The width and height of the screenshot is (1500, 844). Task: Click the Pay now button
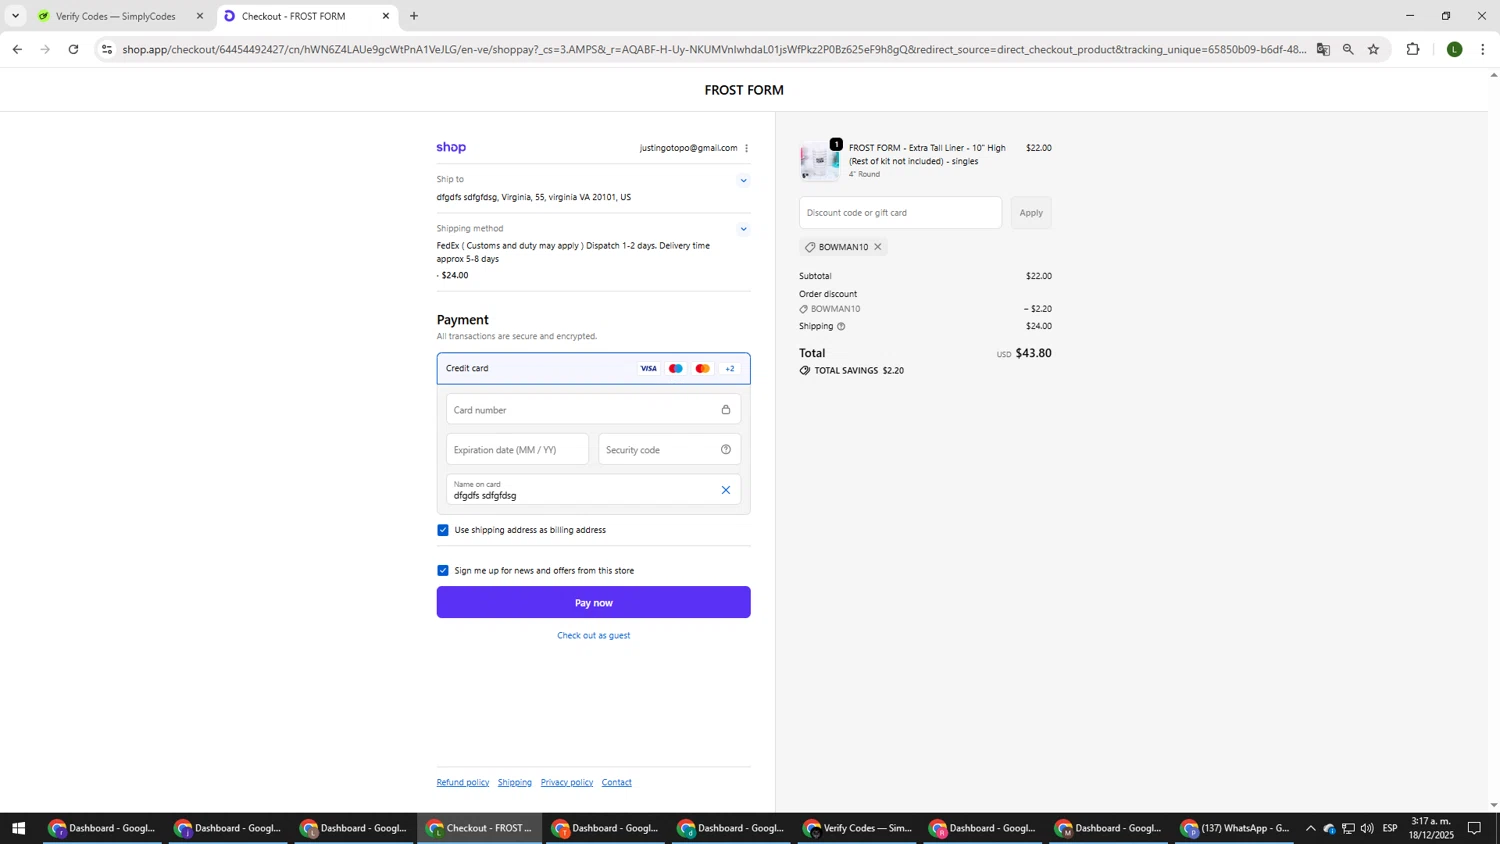tap(593, 602)
